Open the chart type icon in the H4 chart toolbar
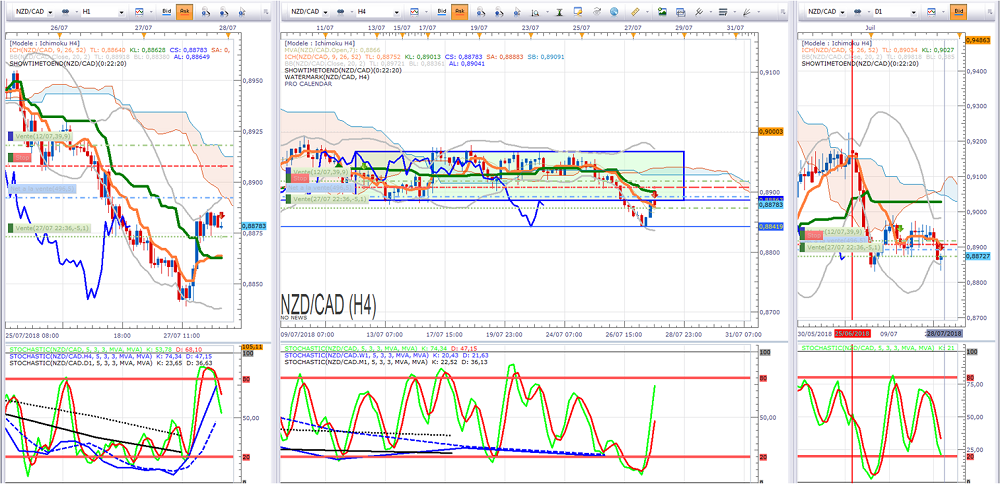 (x=414, y=11)
